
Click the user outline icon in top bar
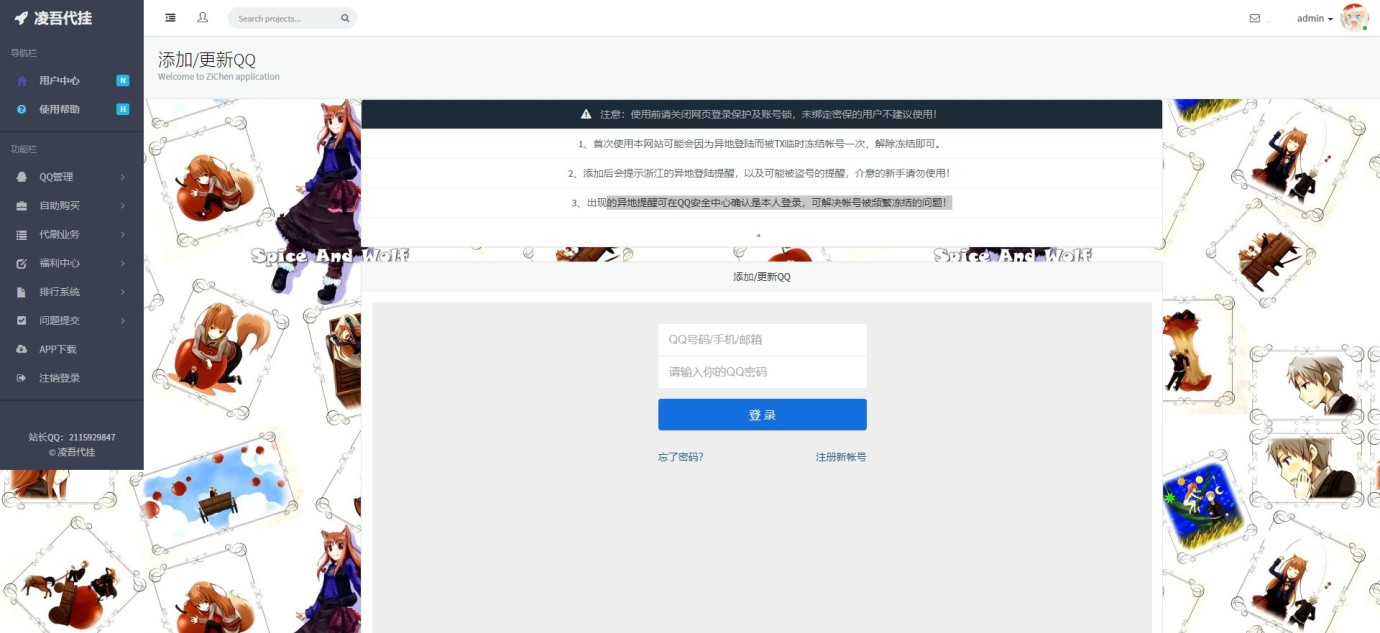point(203,18)
